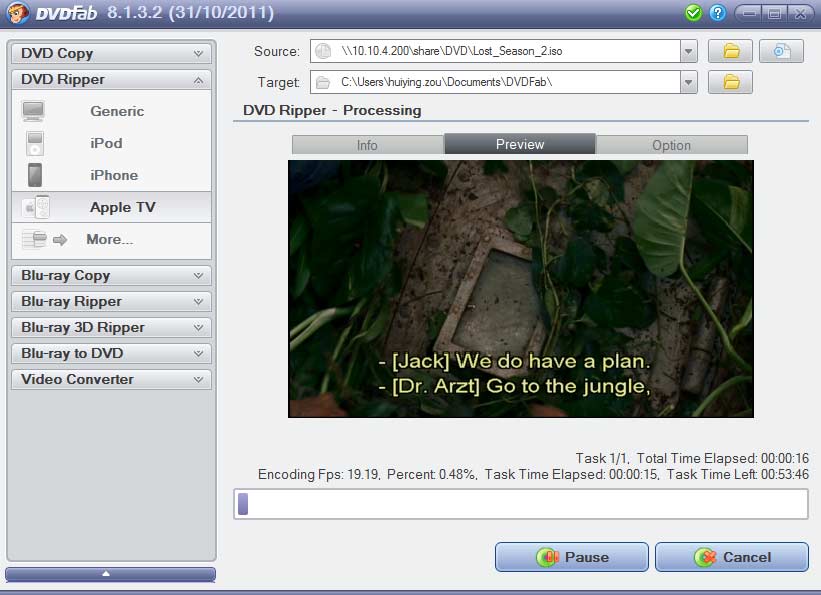Collapse sidebar with the bottom arrow bar
The width and height of the screenshot is (821, 595).
pos(110,574)
